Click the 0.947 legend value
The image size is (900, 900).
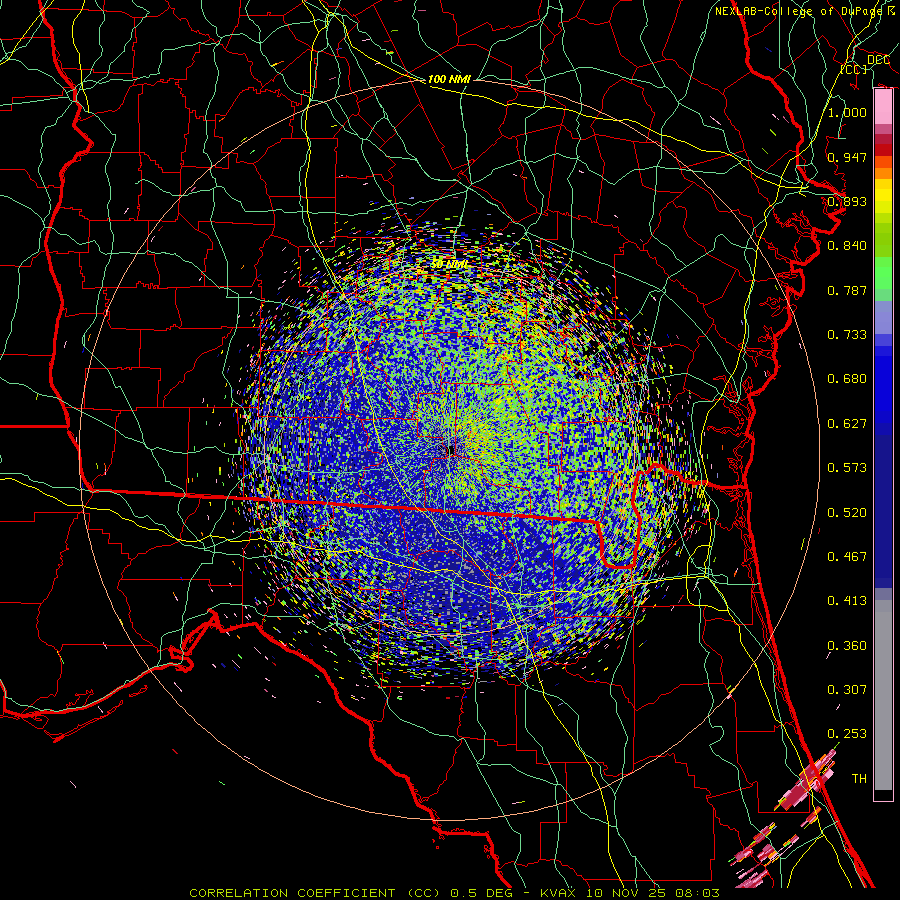(x=847, y=157)
